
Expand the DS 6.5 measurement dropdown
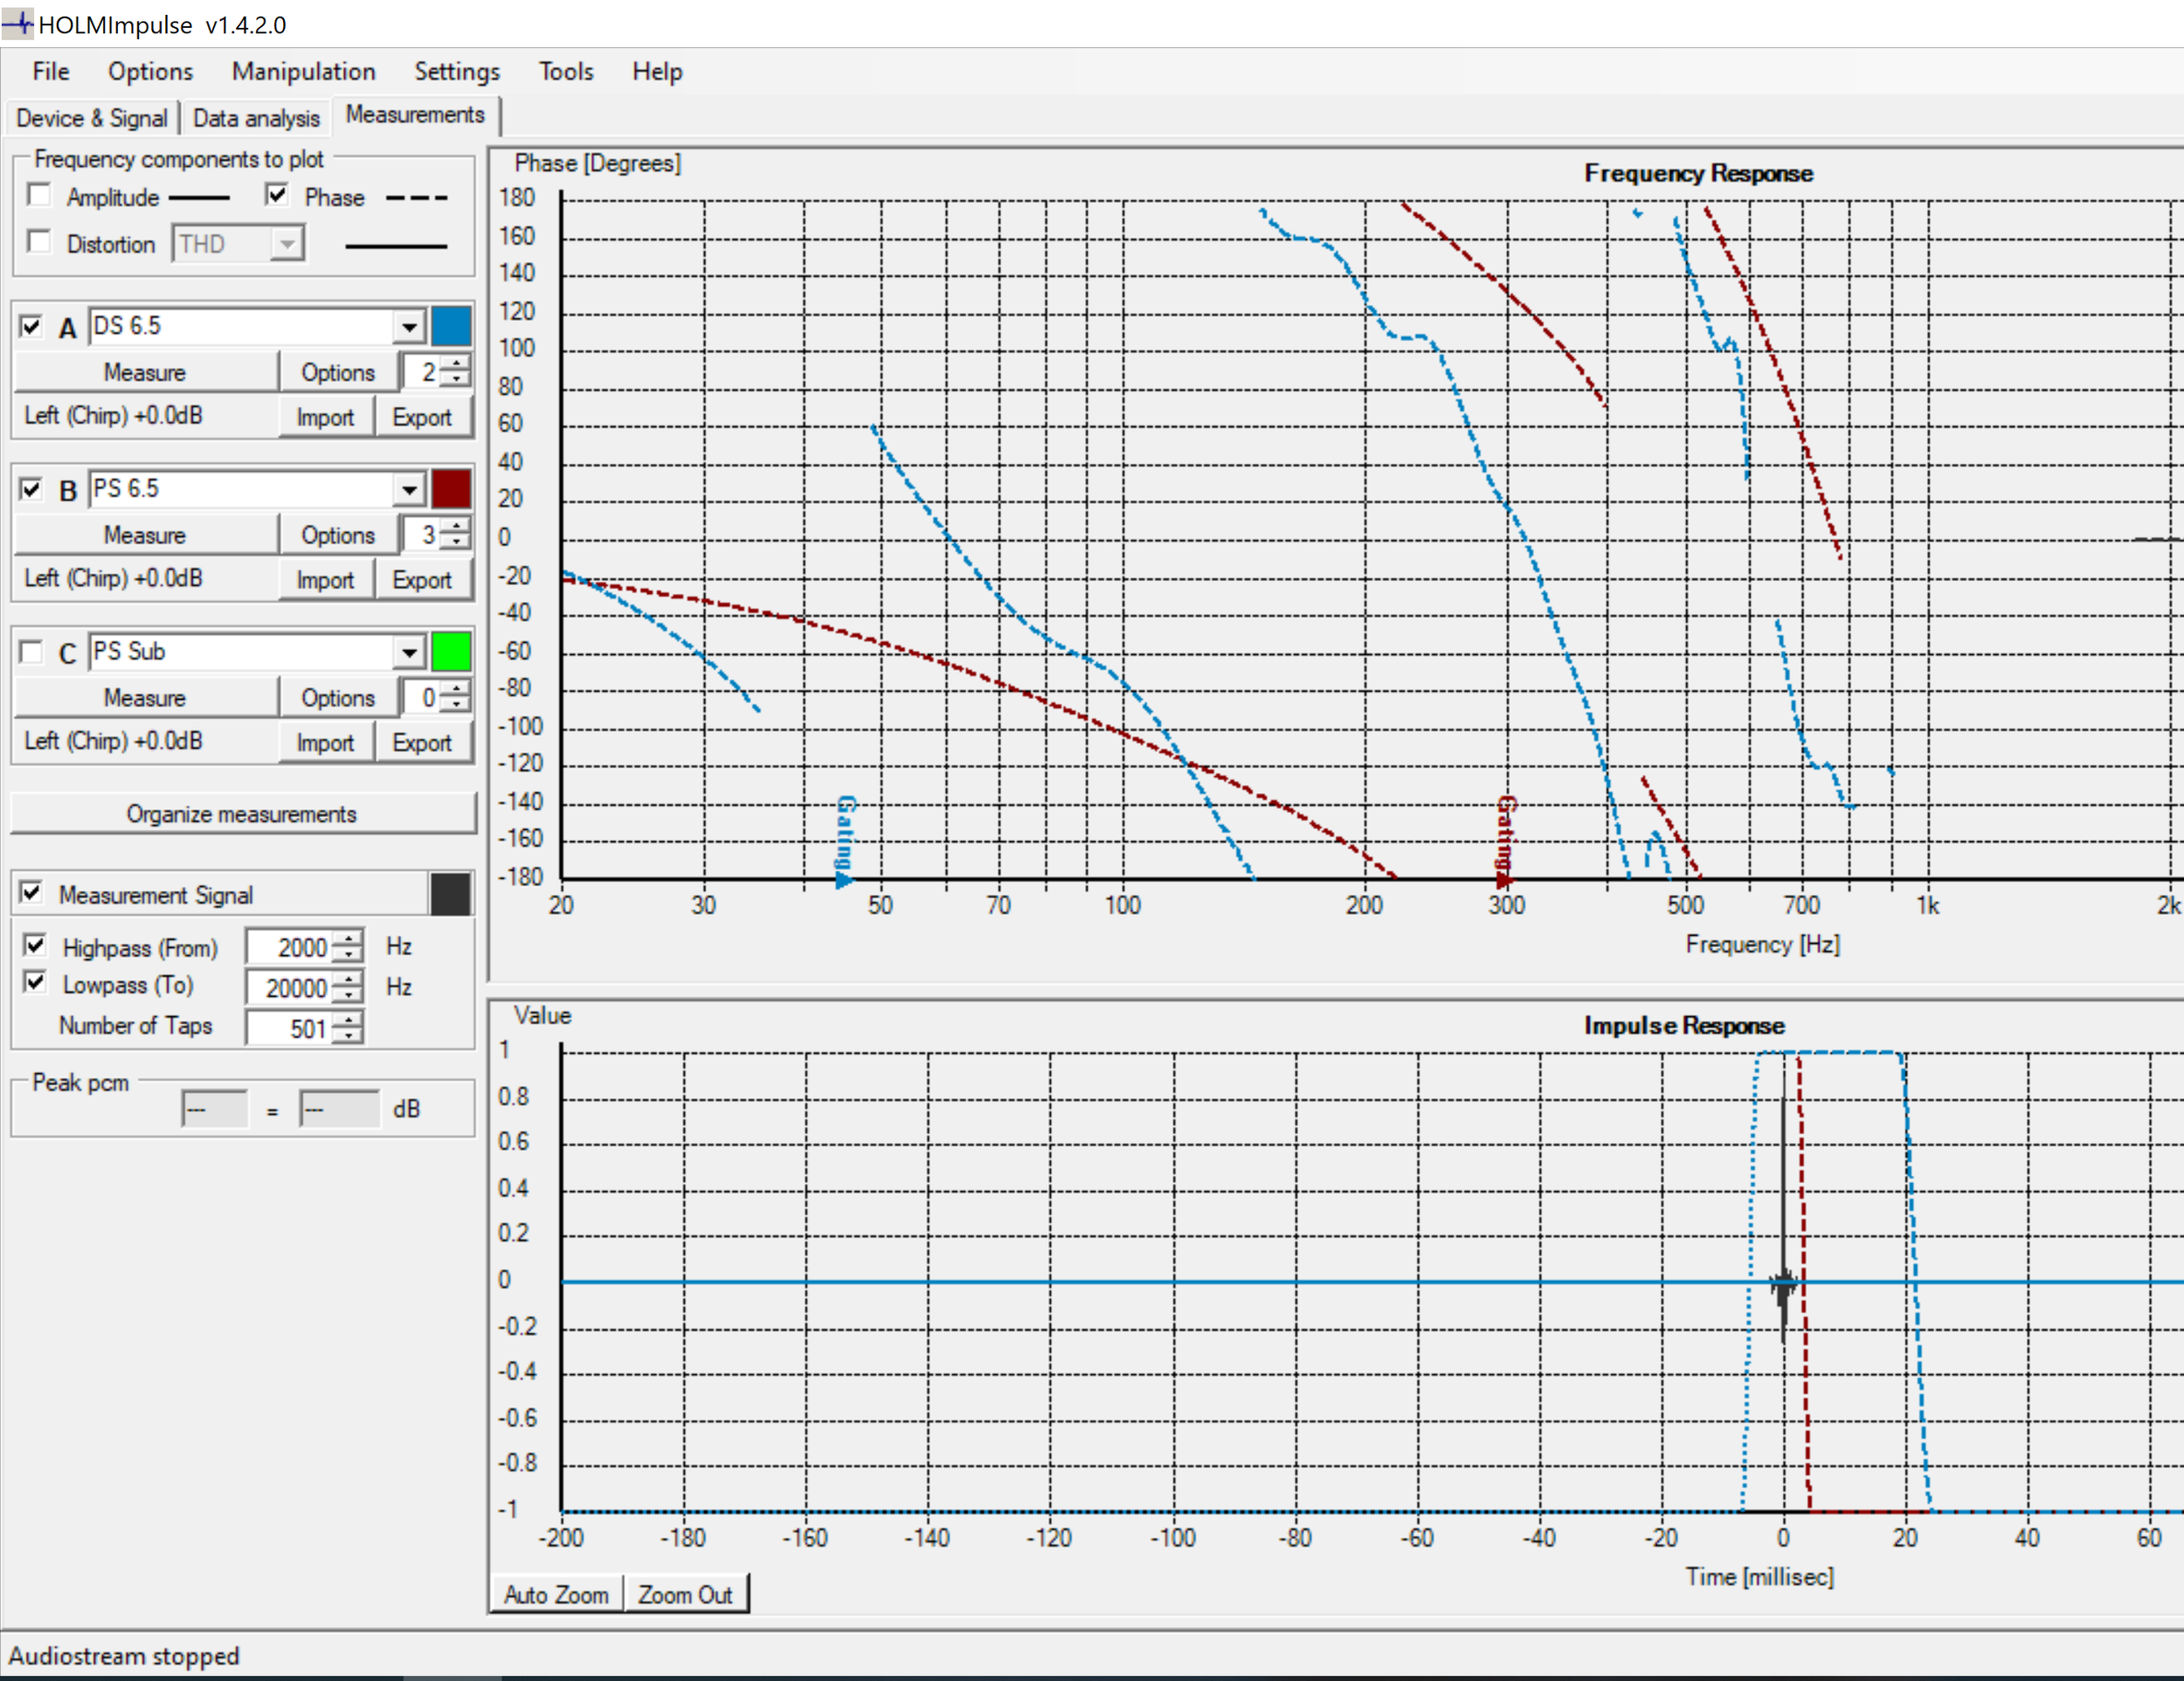point(409,327)
